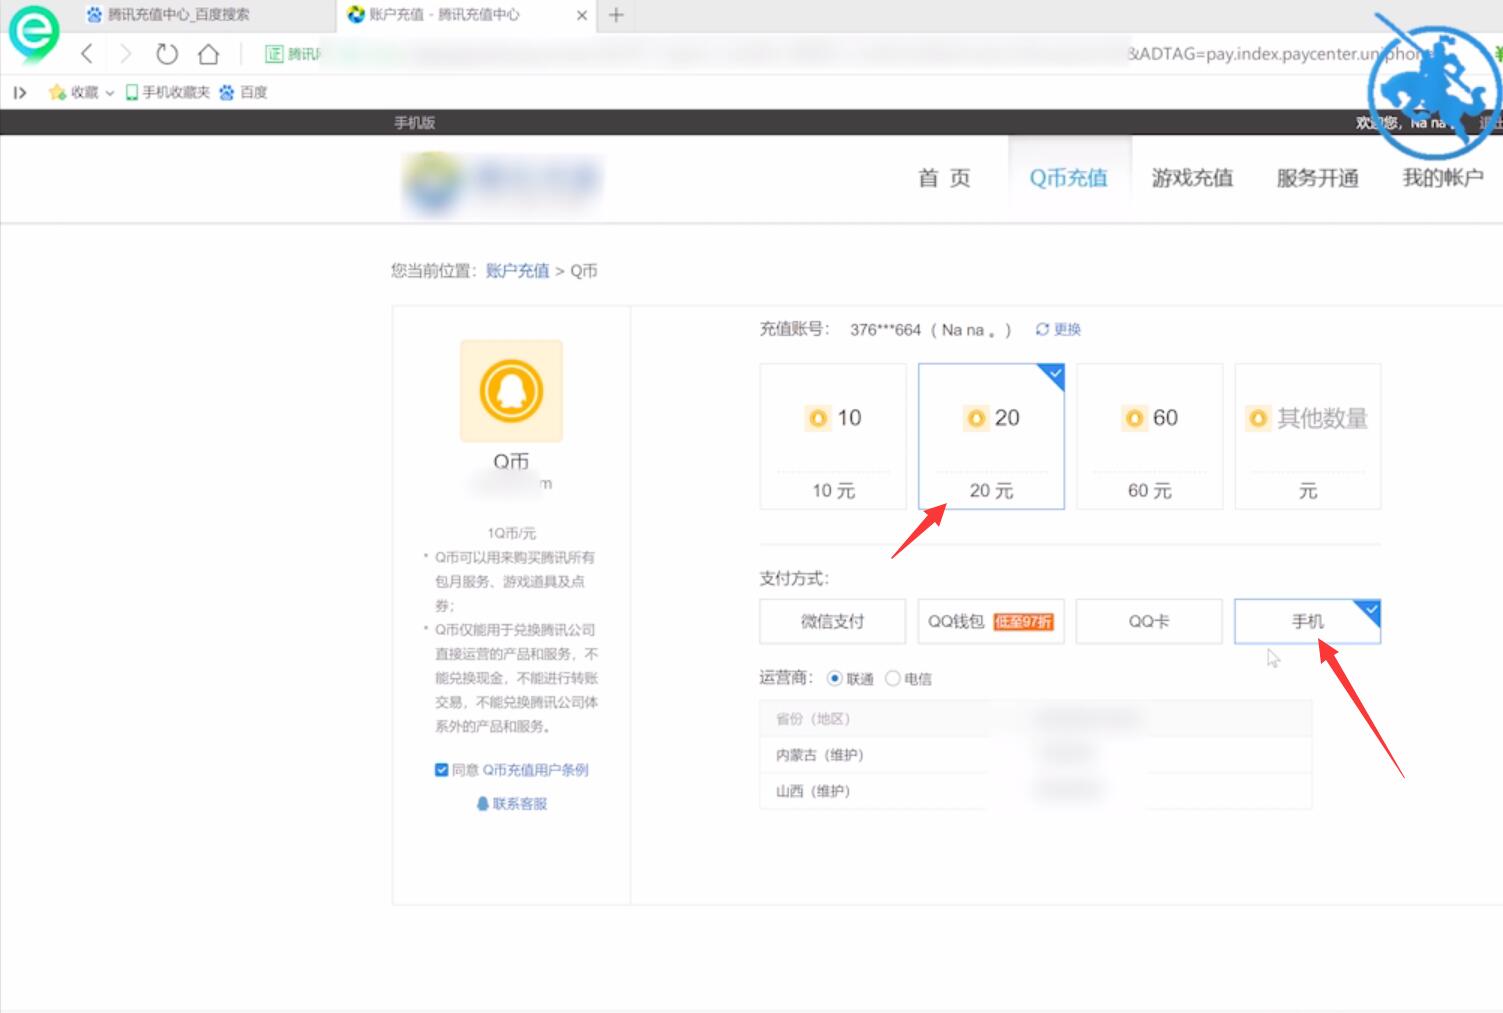Toggle 同意 Q币充值用户条例 checkbox
Viewport: 1503px width, 1013px height.
coord(441,770)
